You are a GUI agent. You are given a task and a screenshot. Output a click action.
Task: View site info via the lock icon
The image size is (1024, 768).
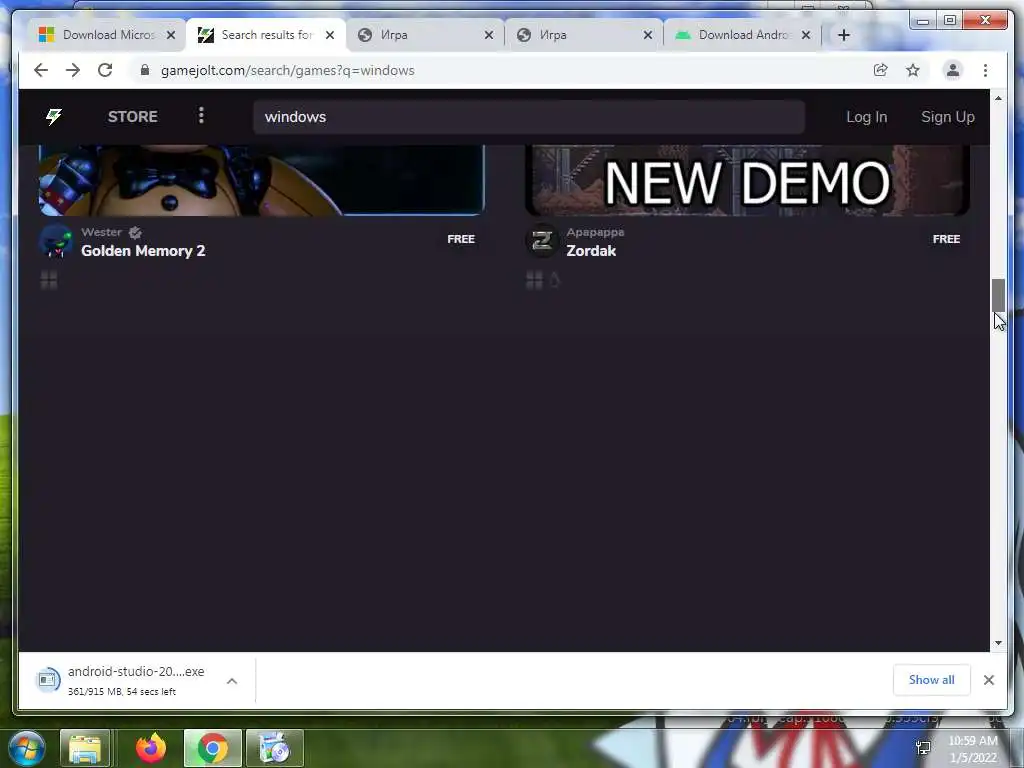[x=145, y=70]
